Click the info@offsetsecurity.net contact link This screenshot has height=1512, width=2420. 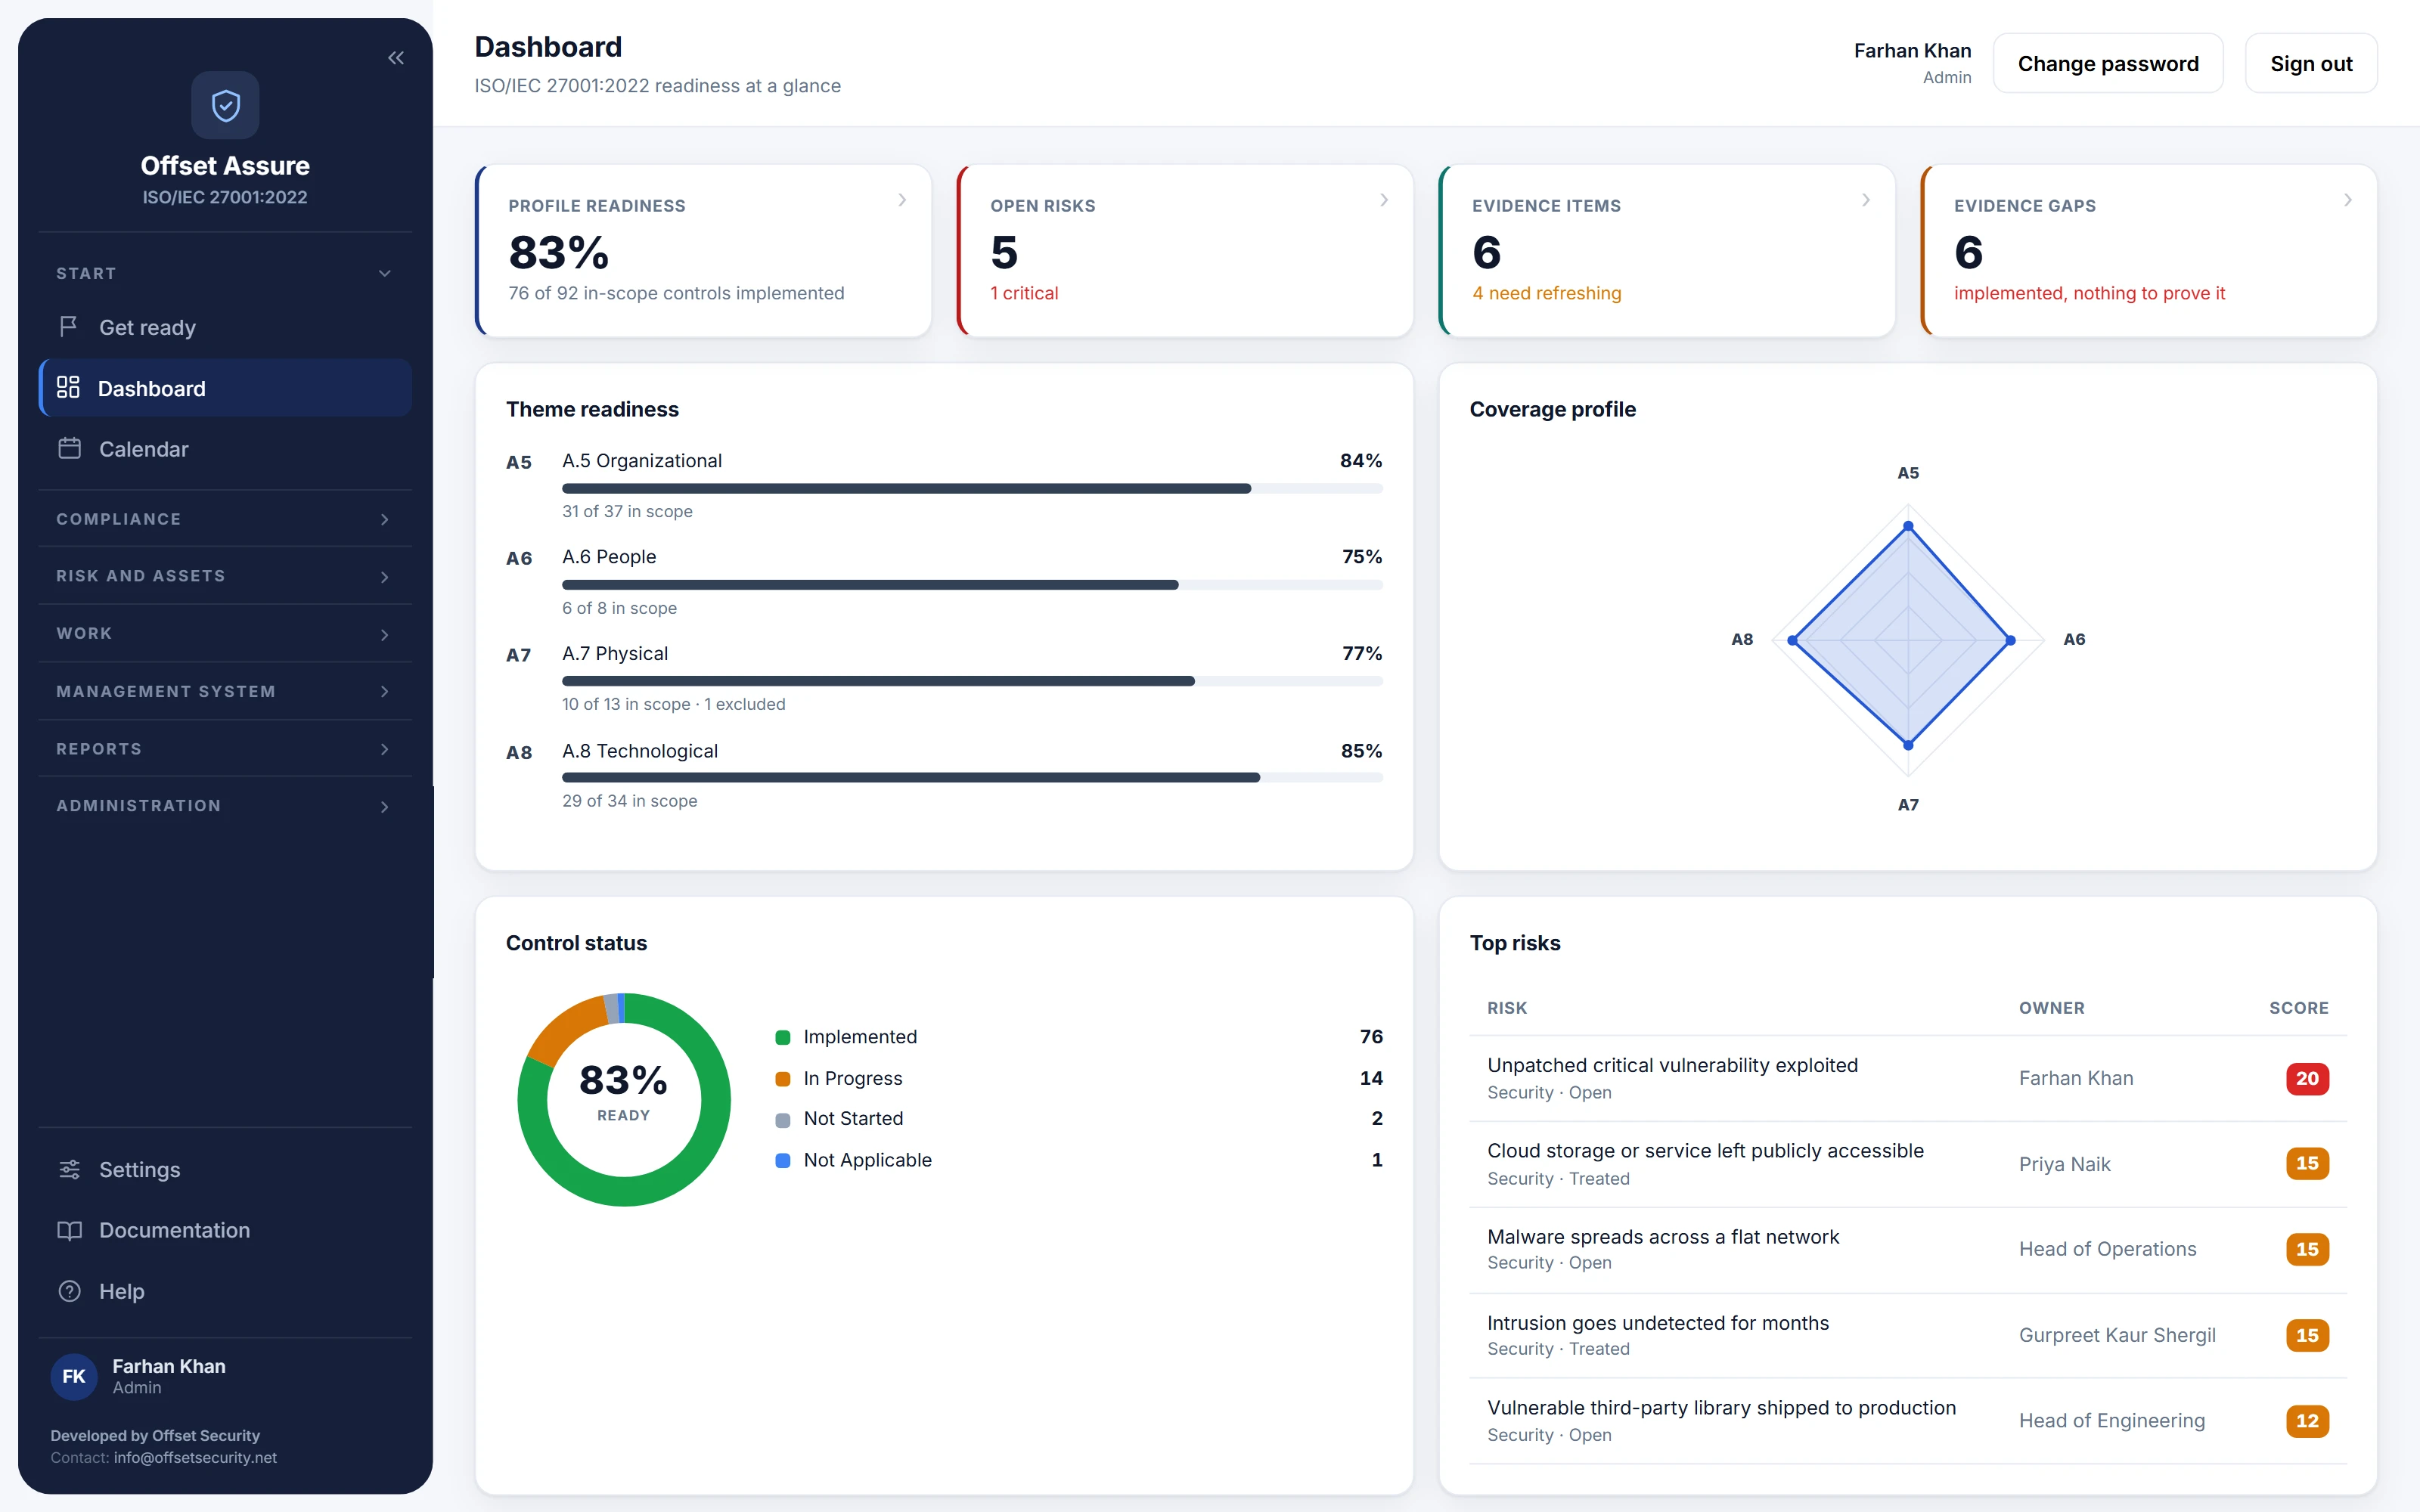(x=195, y=1457)
